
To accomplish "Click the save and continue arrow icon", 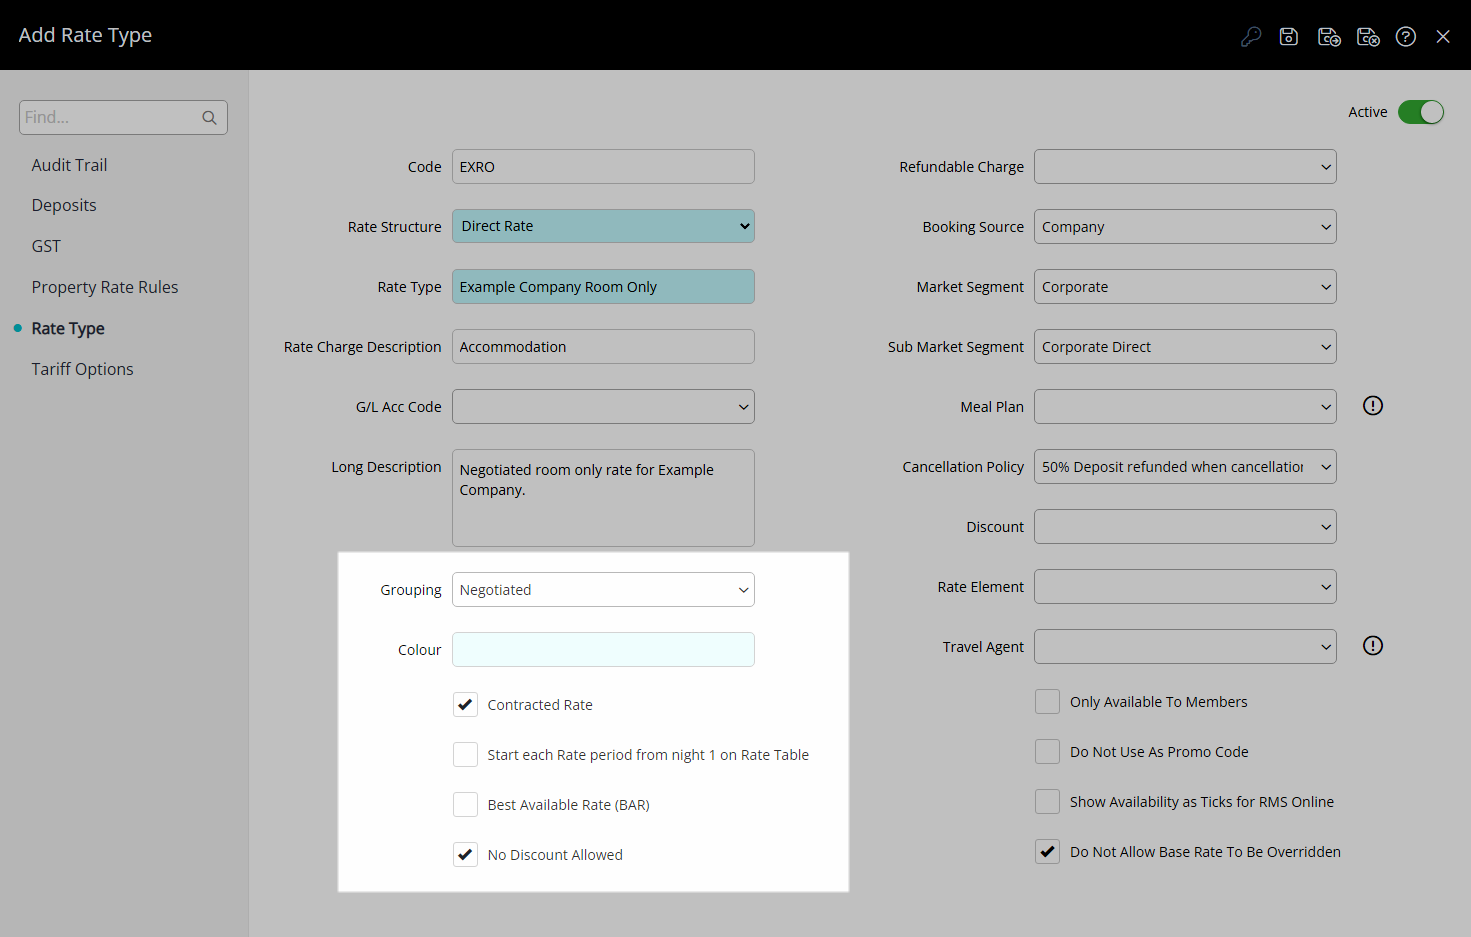I will pyautogui.click(x=1329, y=37).
